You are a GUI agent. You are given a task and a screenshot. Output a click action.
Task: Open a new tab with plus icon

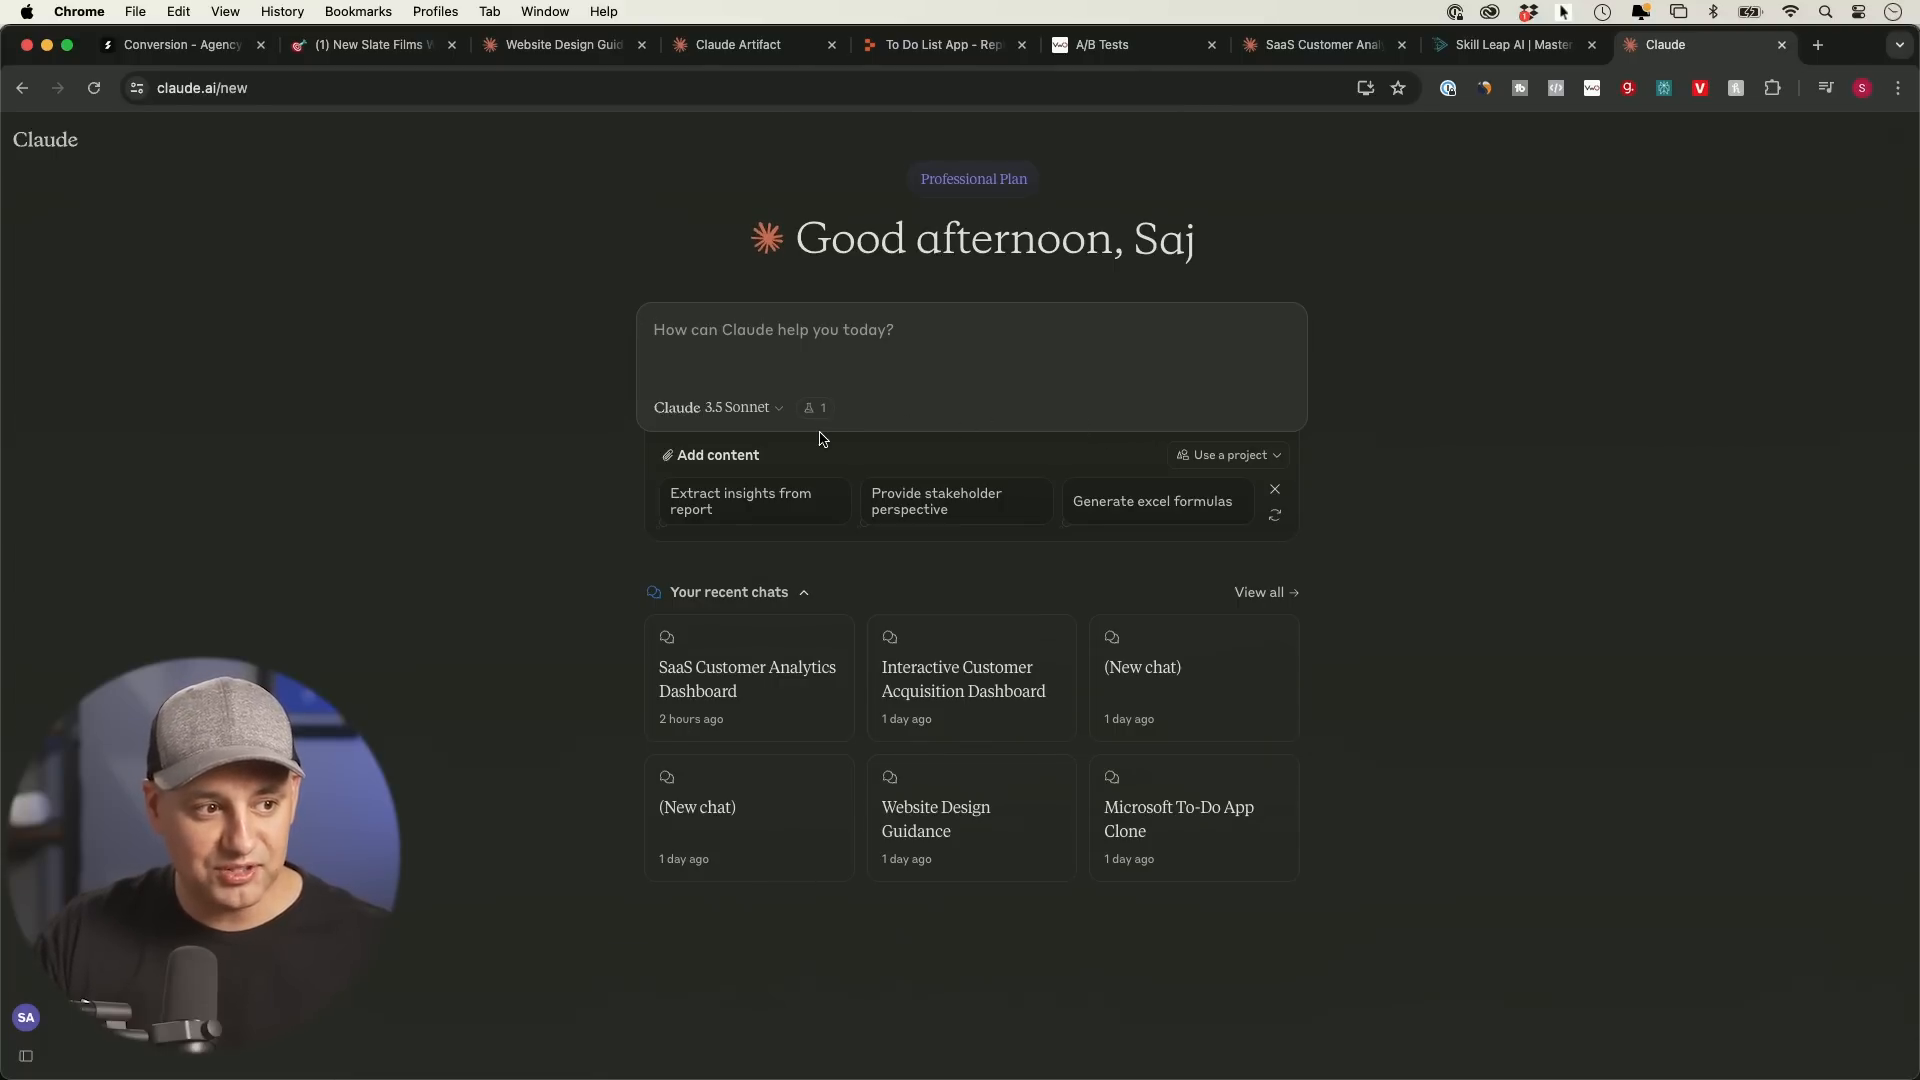click(x=1818, y=45)
